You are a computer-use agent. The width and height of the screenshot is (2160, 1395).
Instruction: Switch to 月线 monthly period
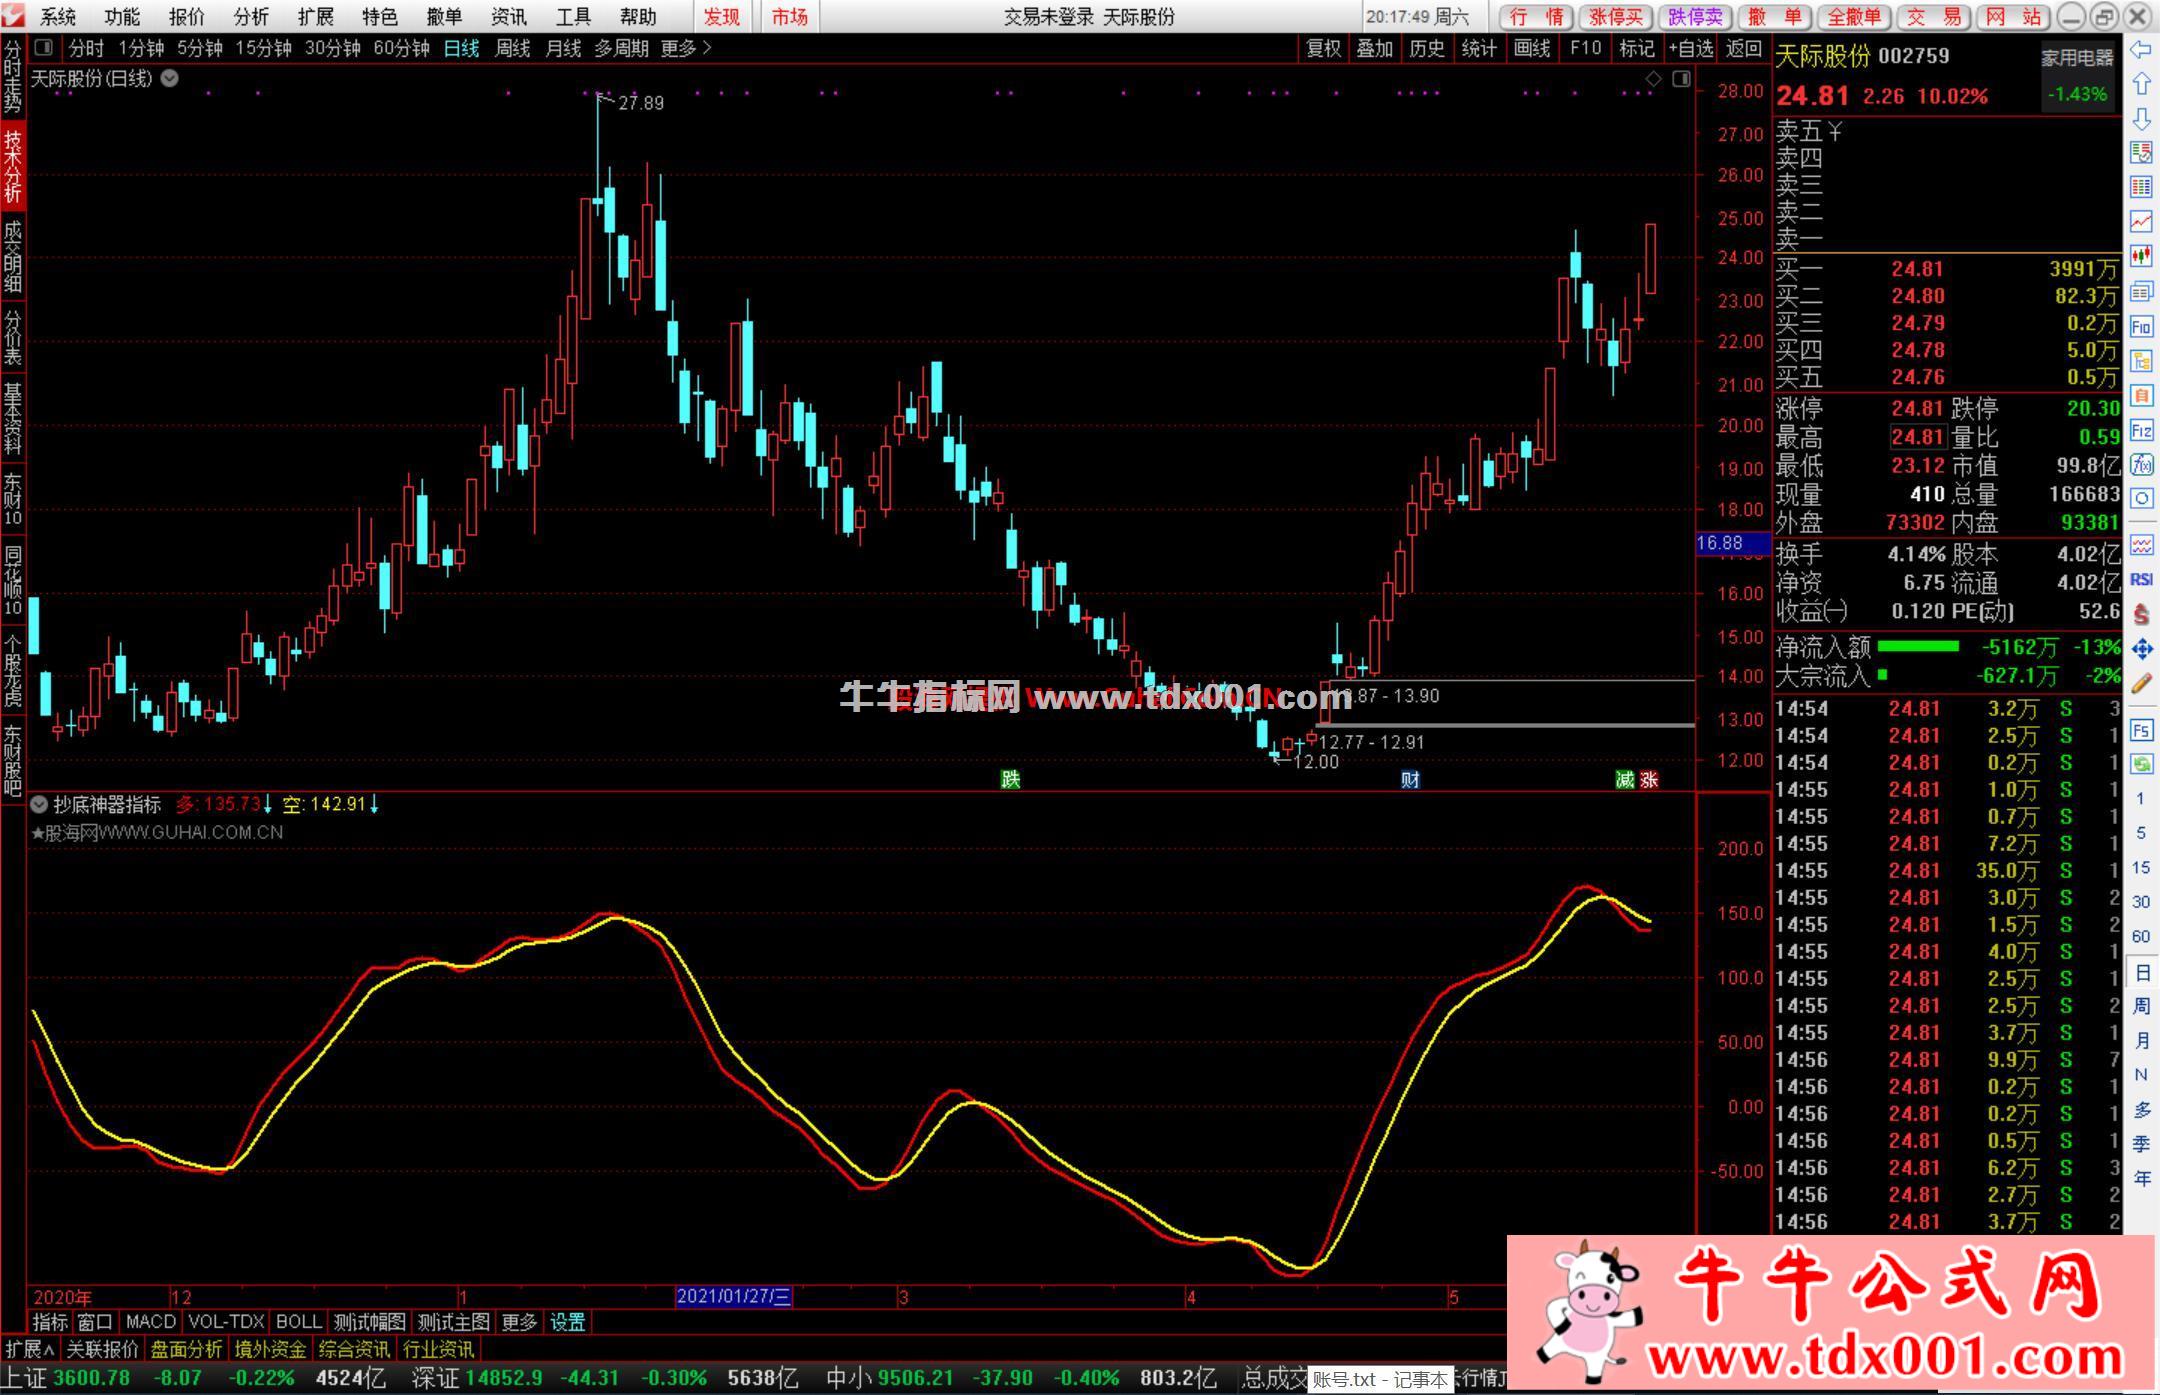point(563,48)
